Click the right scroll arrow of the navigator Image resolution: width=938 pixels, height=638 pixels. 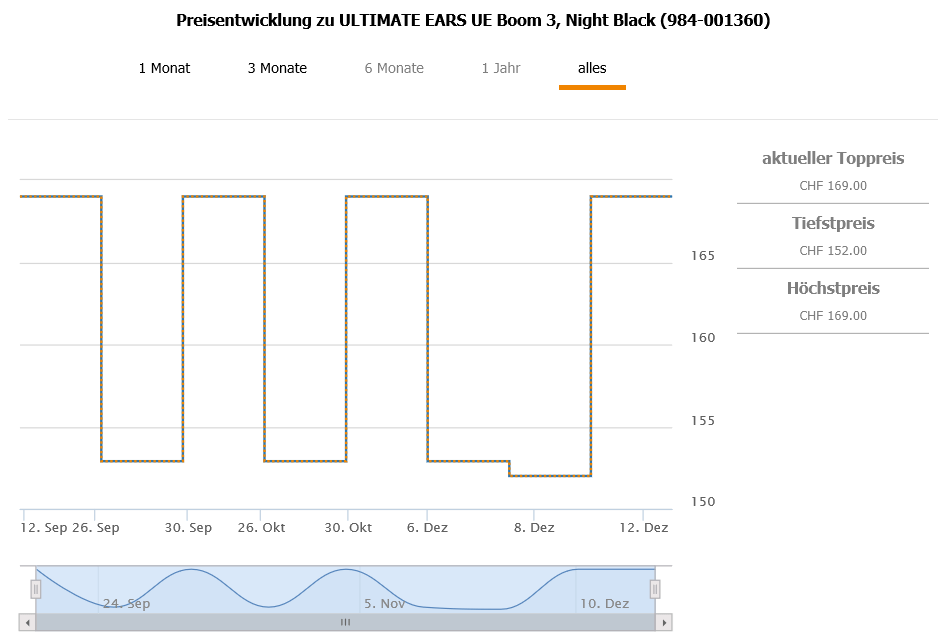tap(664, 622)
